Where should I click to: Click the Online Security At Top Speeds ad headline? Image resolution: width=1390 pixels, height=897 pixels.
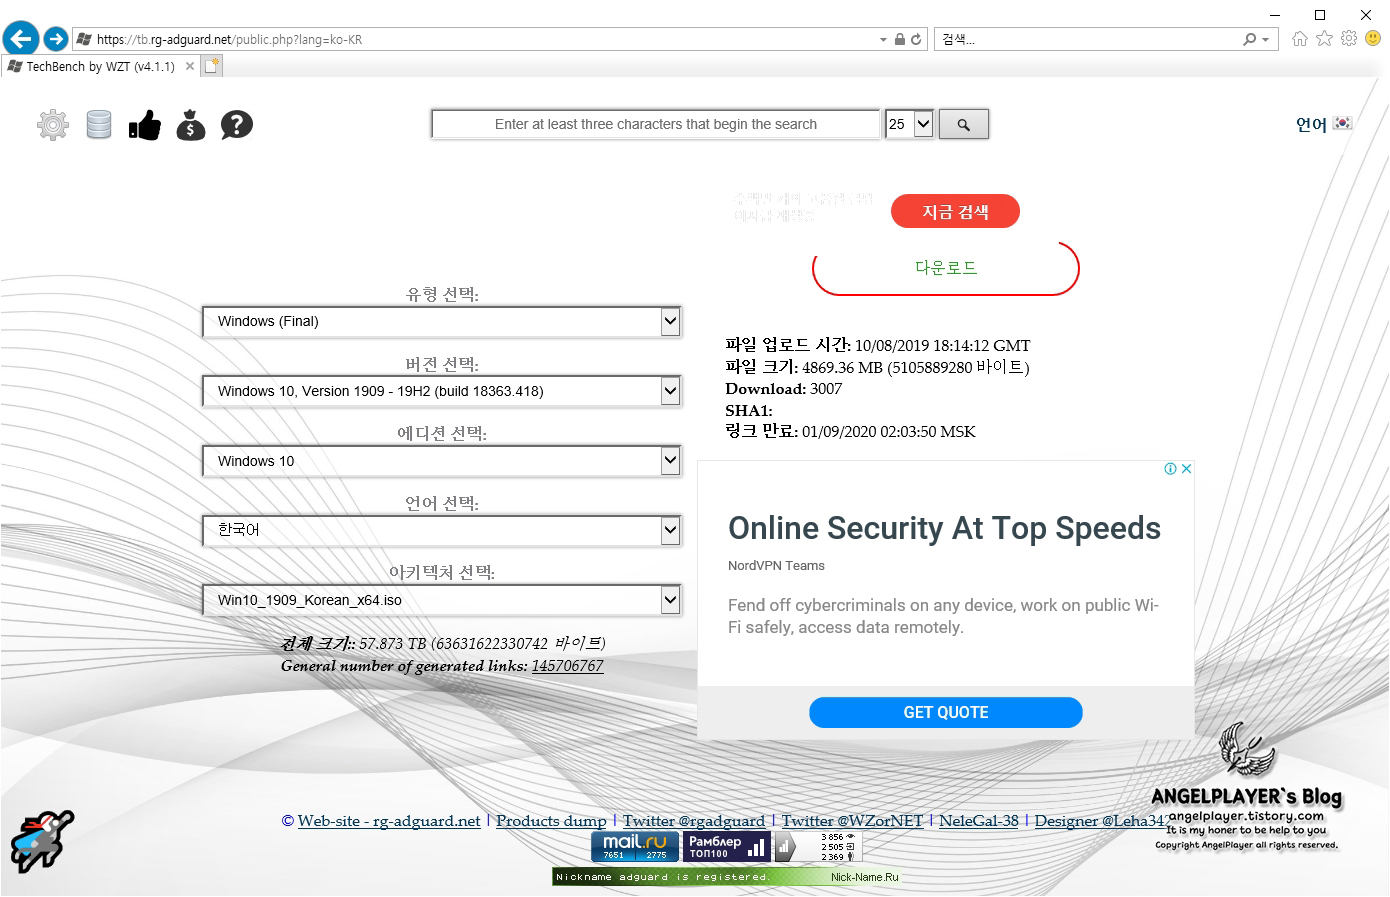click(x=944, y=528)
